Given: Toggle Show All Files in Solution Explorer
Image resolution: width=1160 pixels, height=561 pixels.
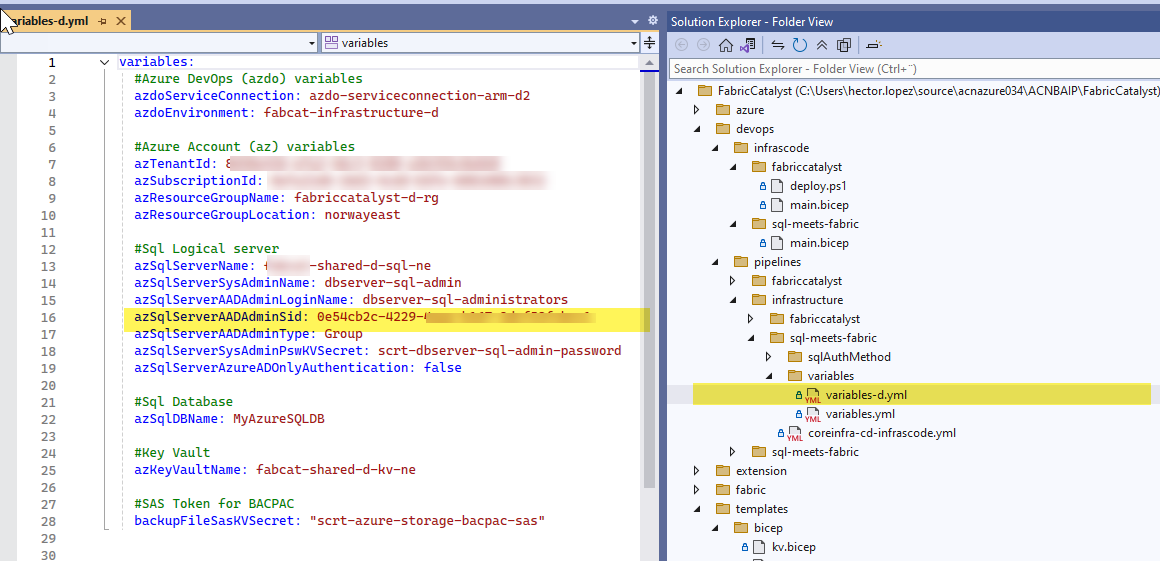Looking at the screenshot, I should pyautogui.click(x=844, y=45).
